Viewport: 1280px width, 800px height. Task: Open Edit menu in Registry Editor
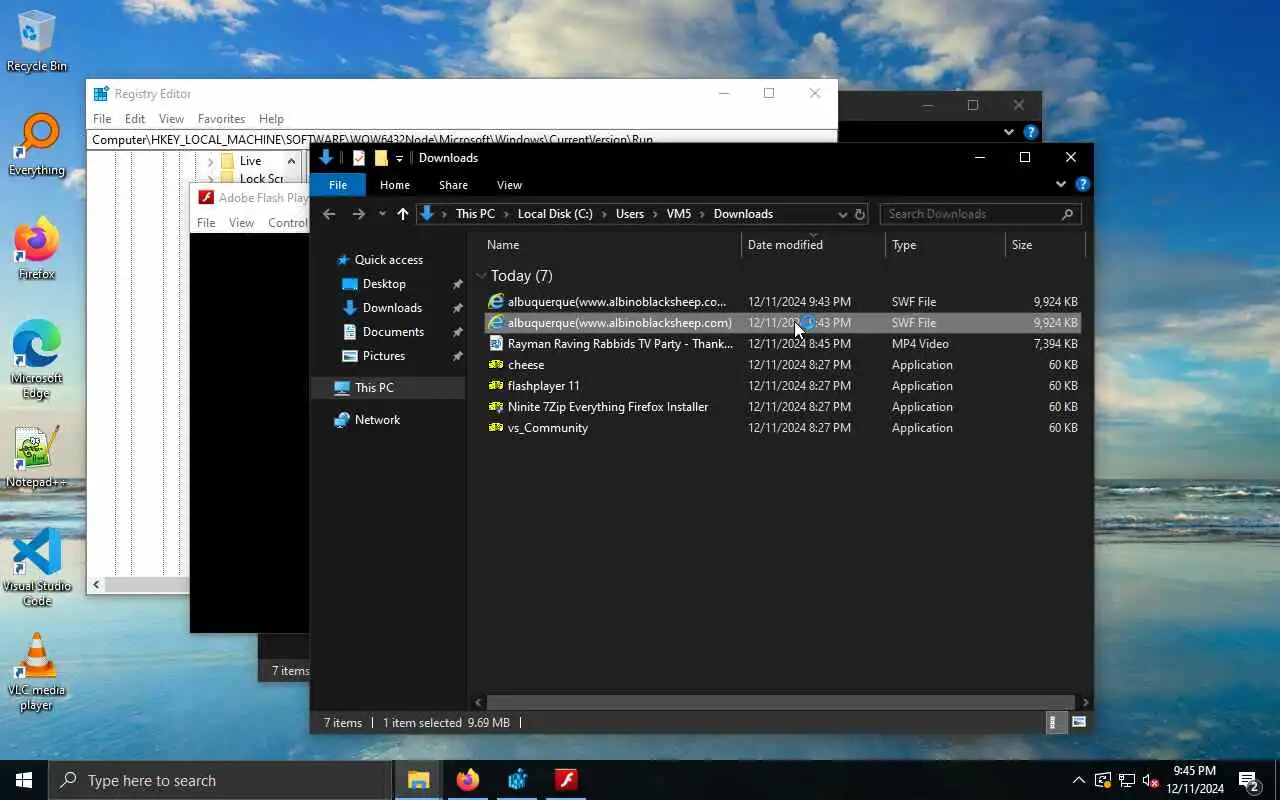(135, 119)
